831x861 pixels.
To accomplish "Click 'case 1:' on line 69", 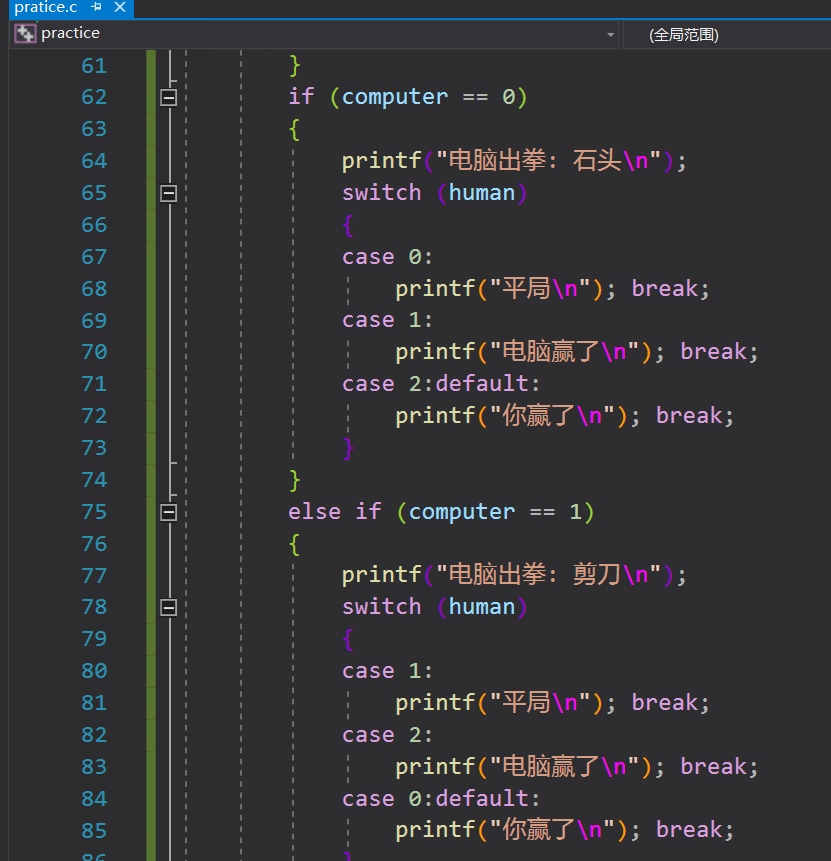I will (387, 320).
